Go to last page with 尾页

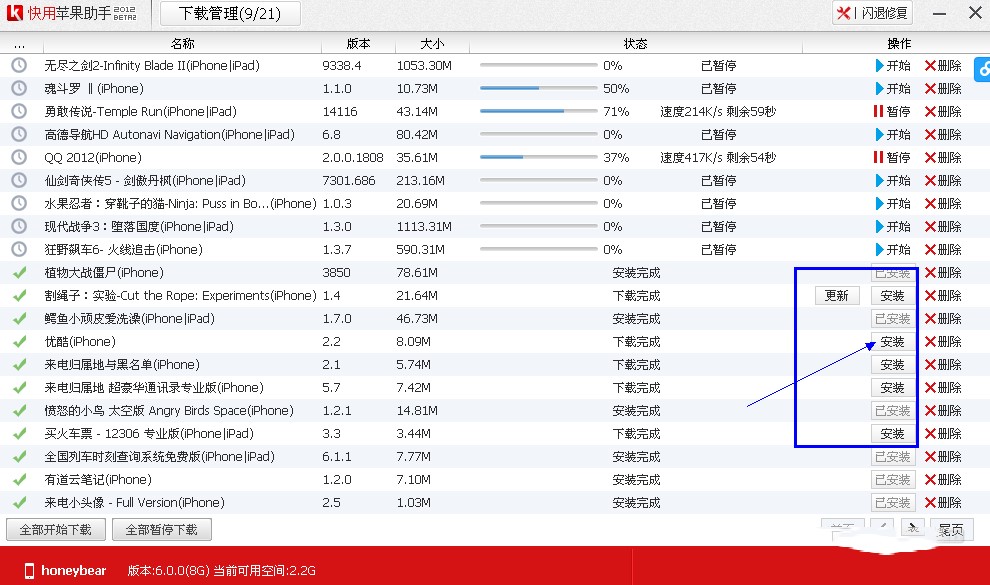coord(951,530)
